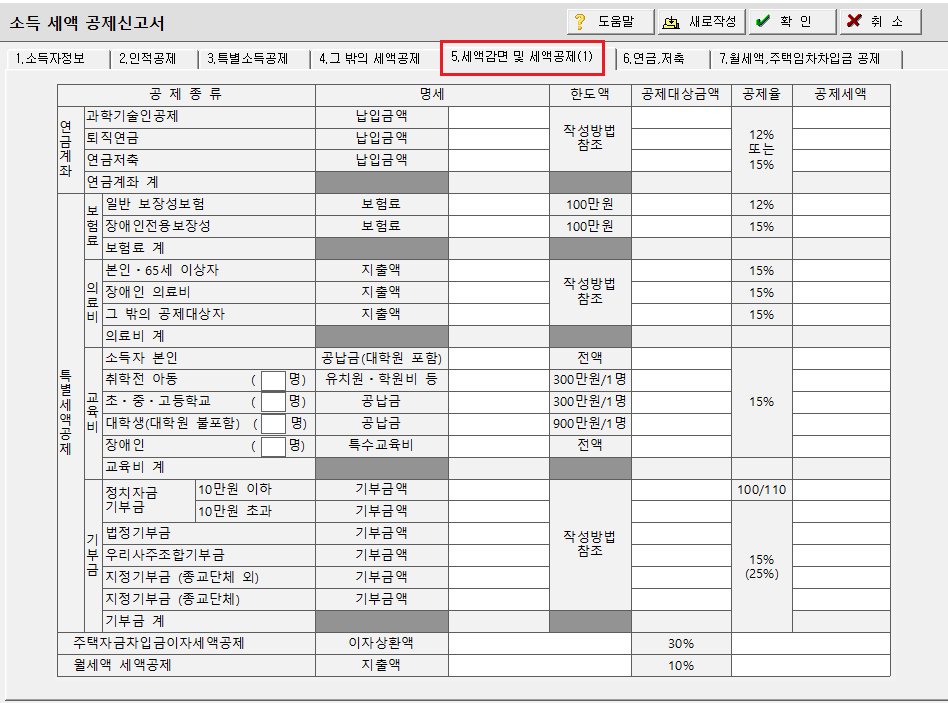Click the 특수교육비 amount field
The image size is (948, 703).
[x=499, y=446]
